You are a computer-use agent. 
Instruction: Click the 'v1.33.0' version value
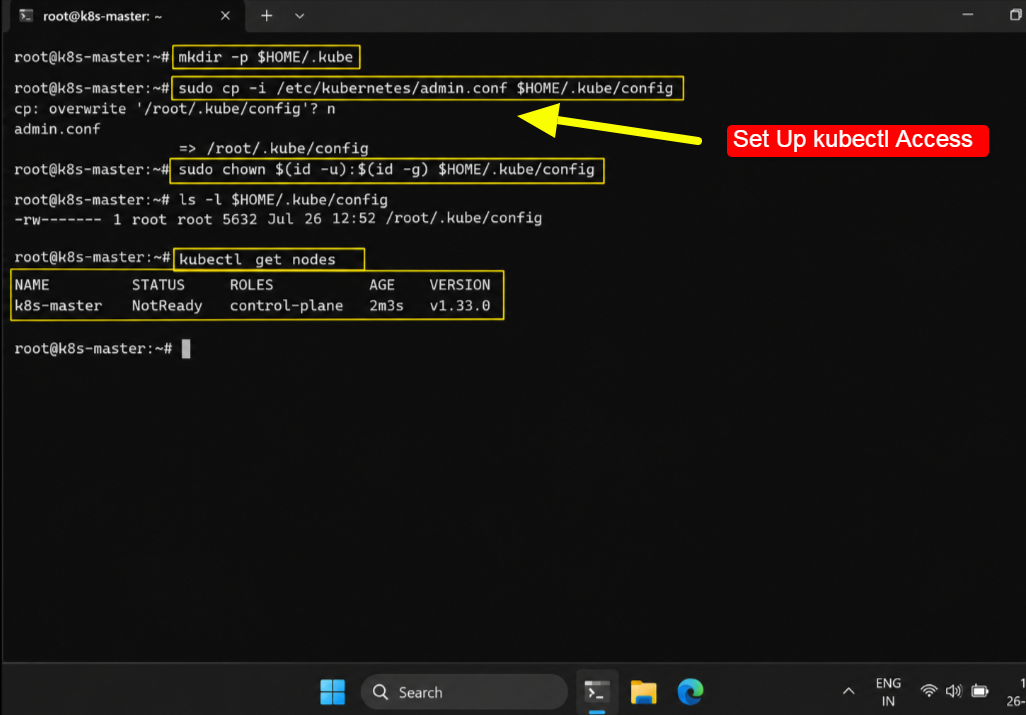click(460, 305)
